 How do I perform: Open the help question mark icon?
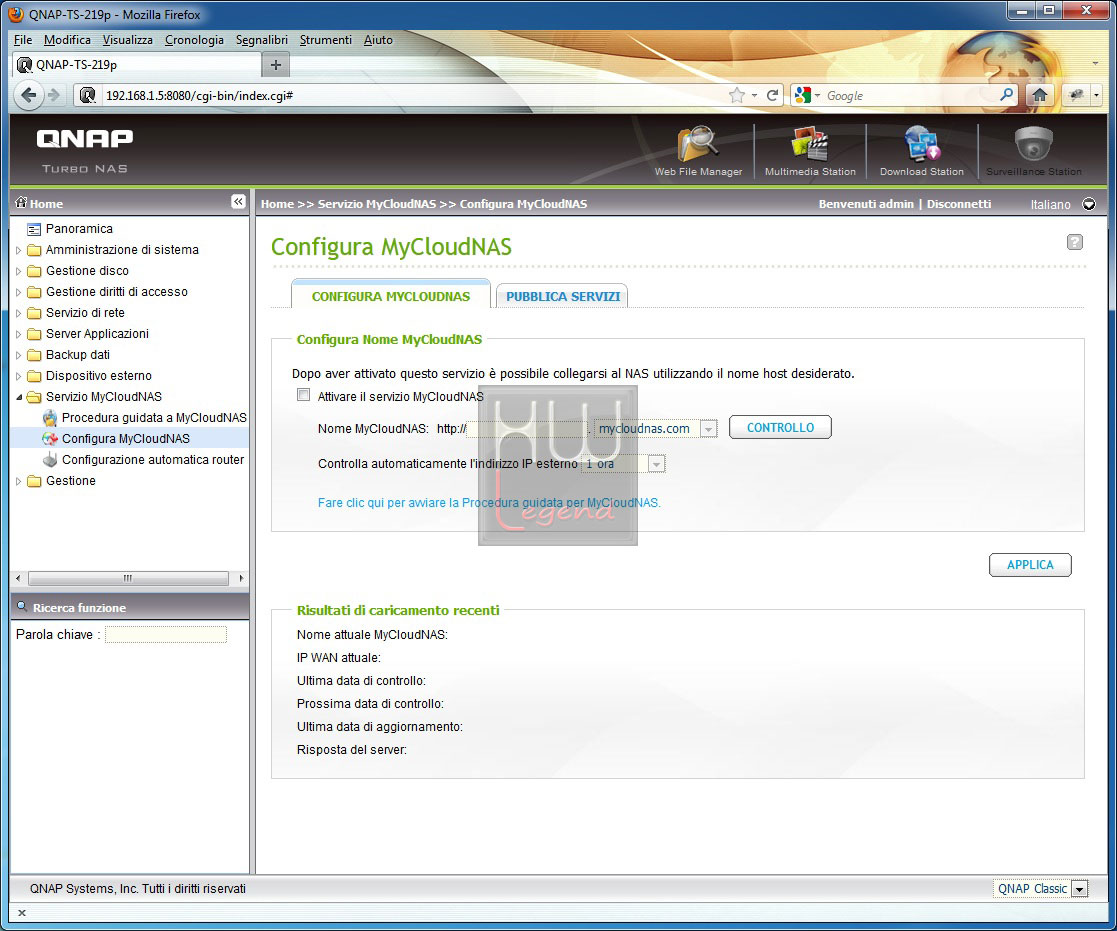click(x=1074, y=242)
